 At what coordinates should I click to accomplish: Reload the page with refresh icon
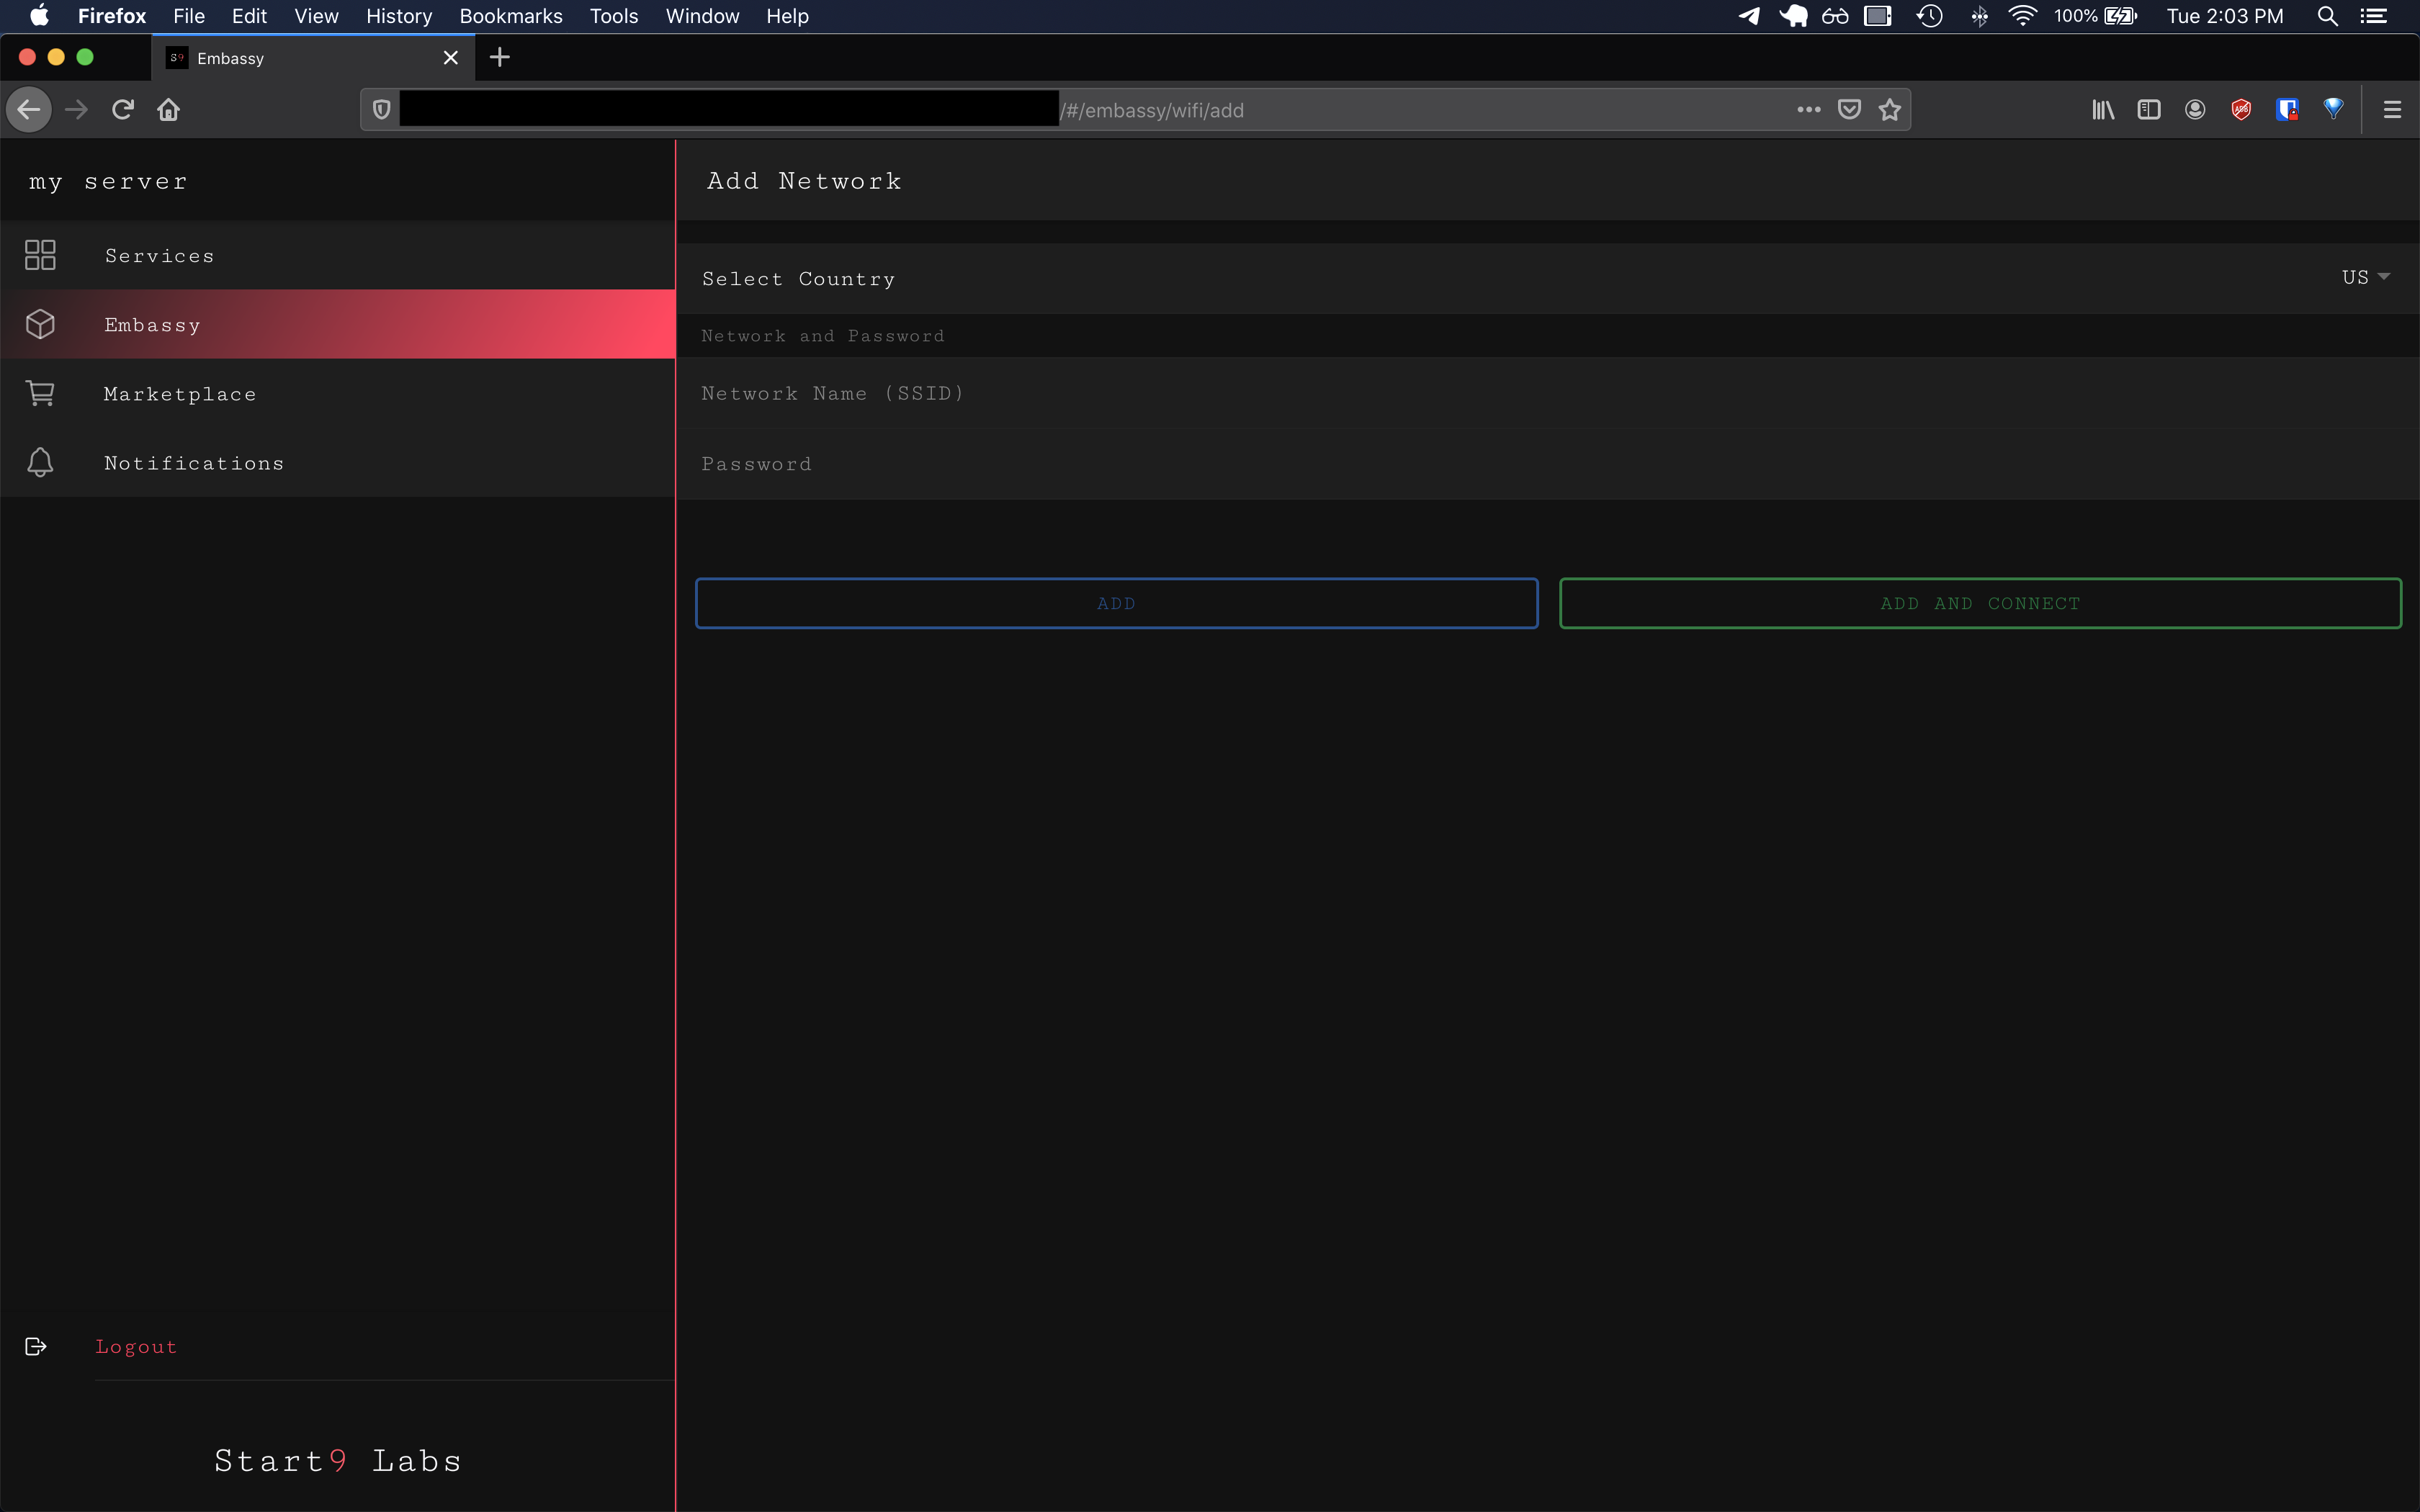tap(123, 110)
